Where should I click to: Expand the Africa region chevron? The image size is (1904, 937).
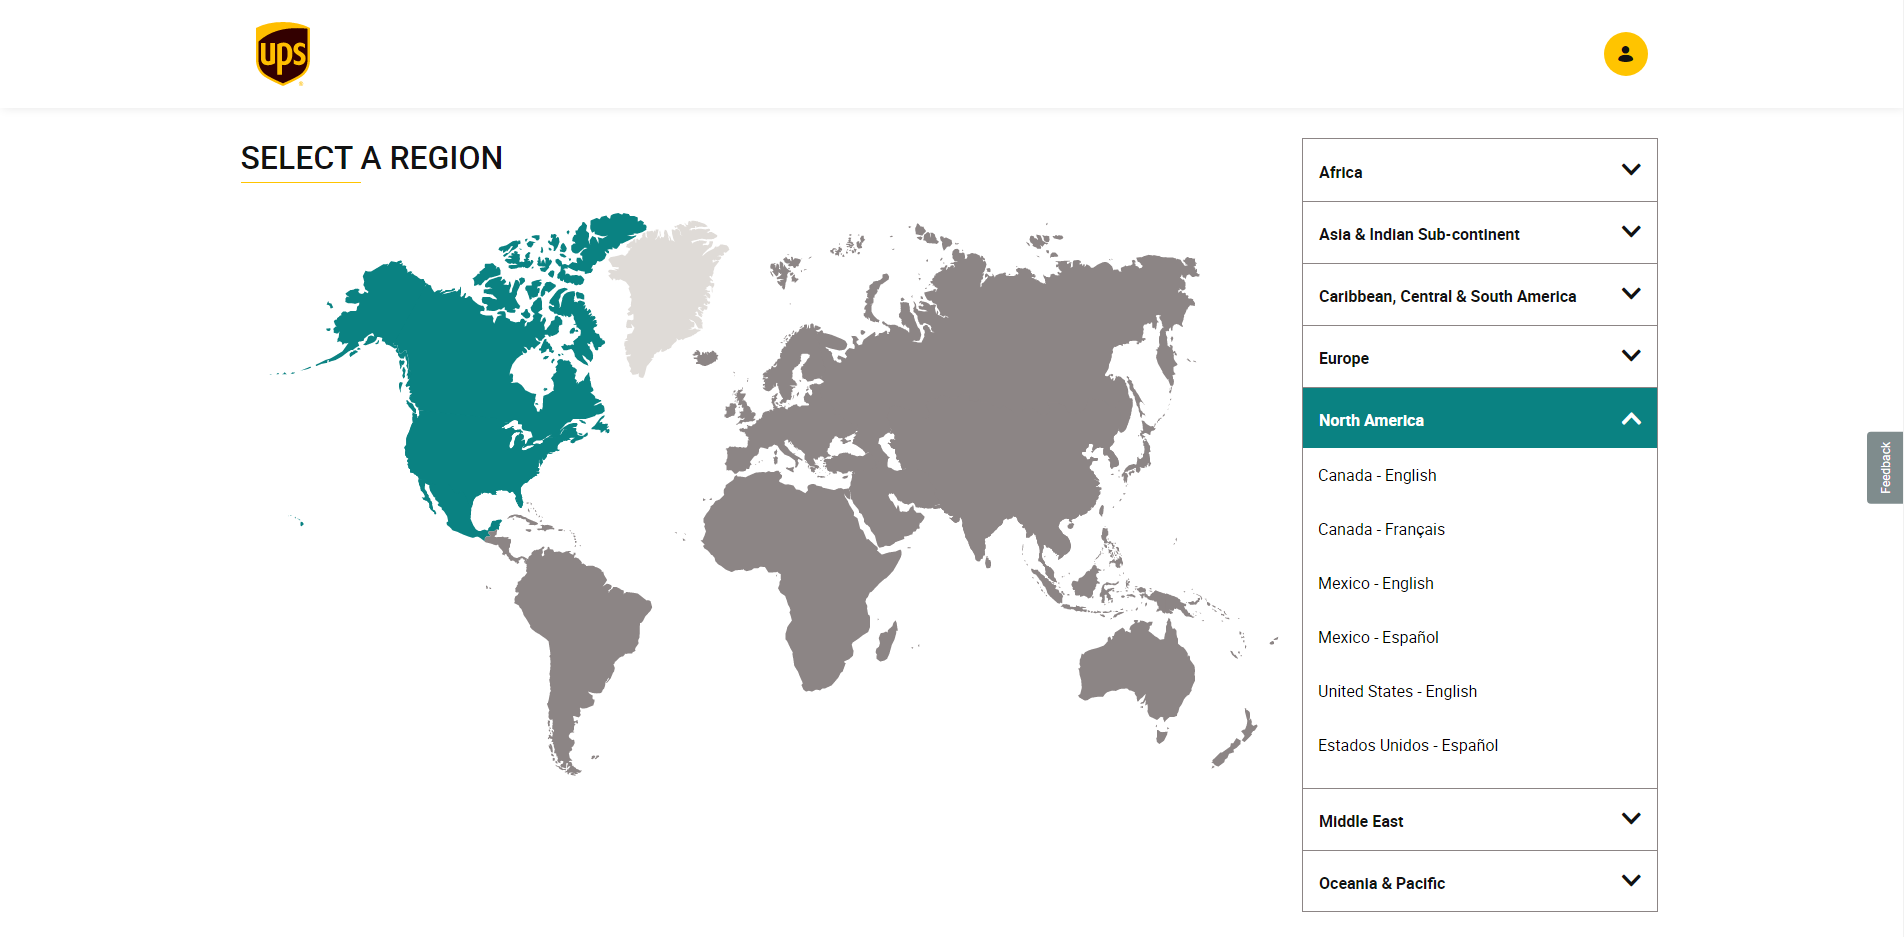pyautogui.click(x=1630, y=170)
